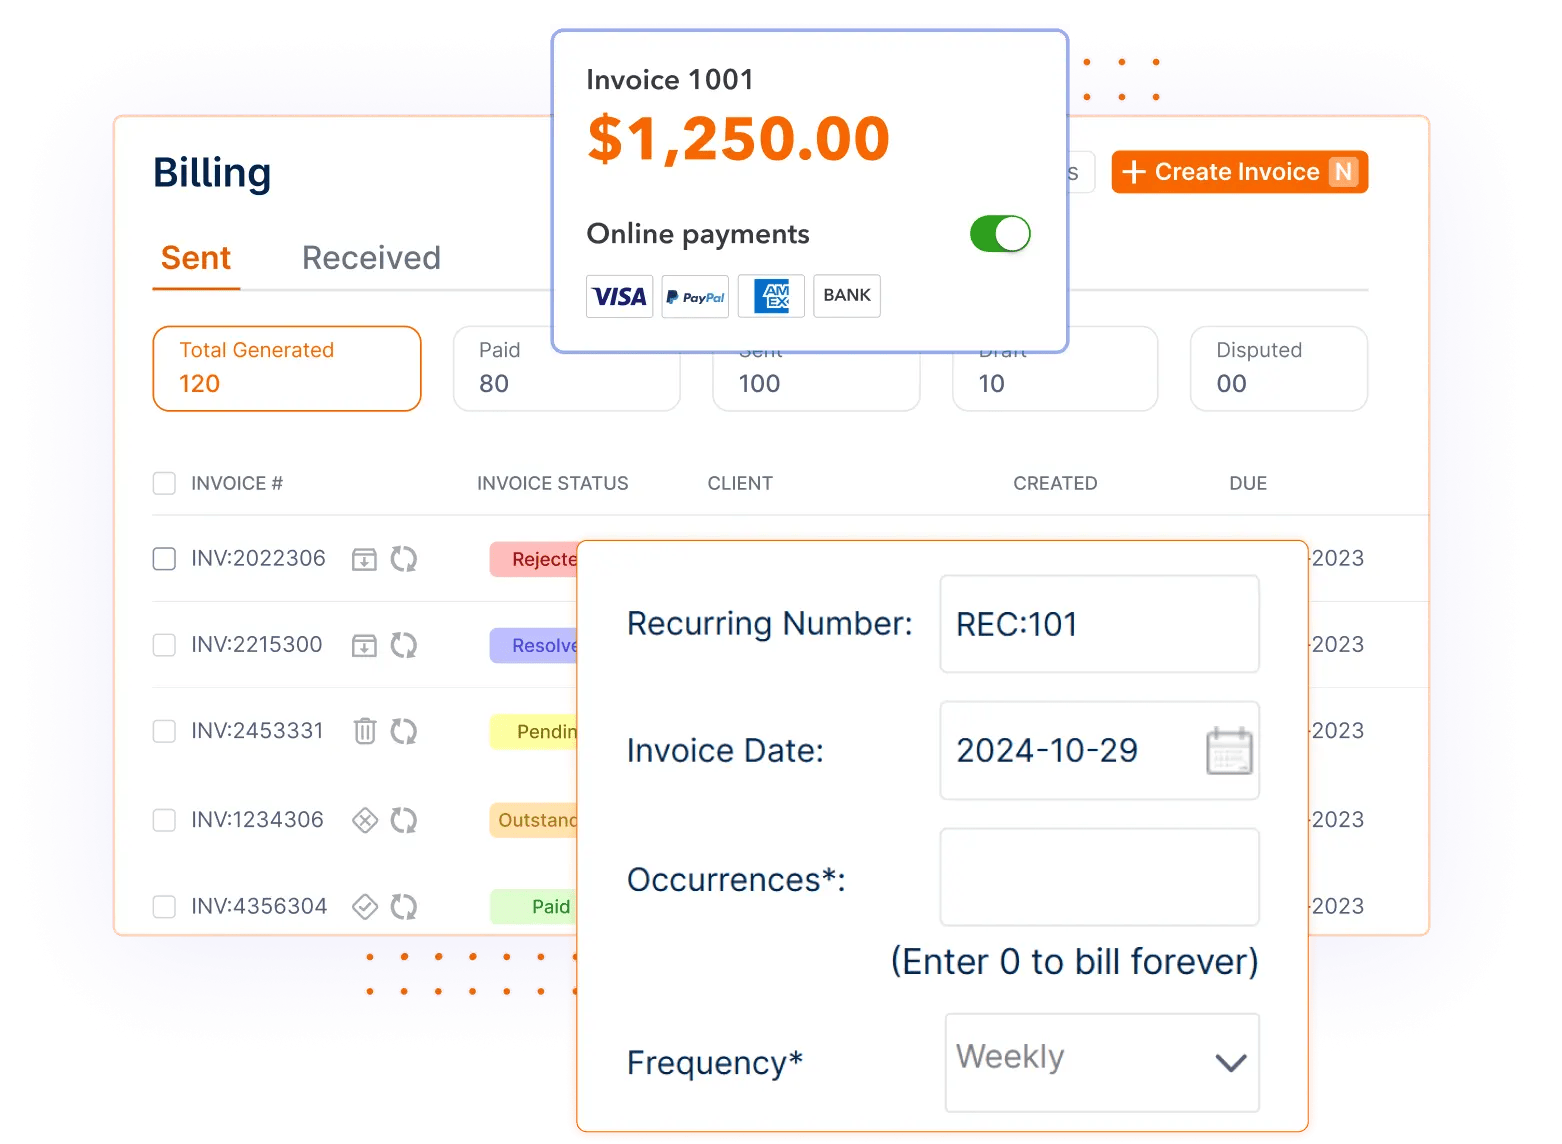Select the Sent tab
Viewport: 1562px width, 1144px height.
(196, 258)
